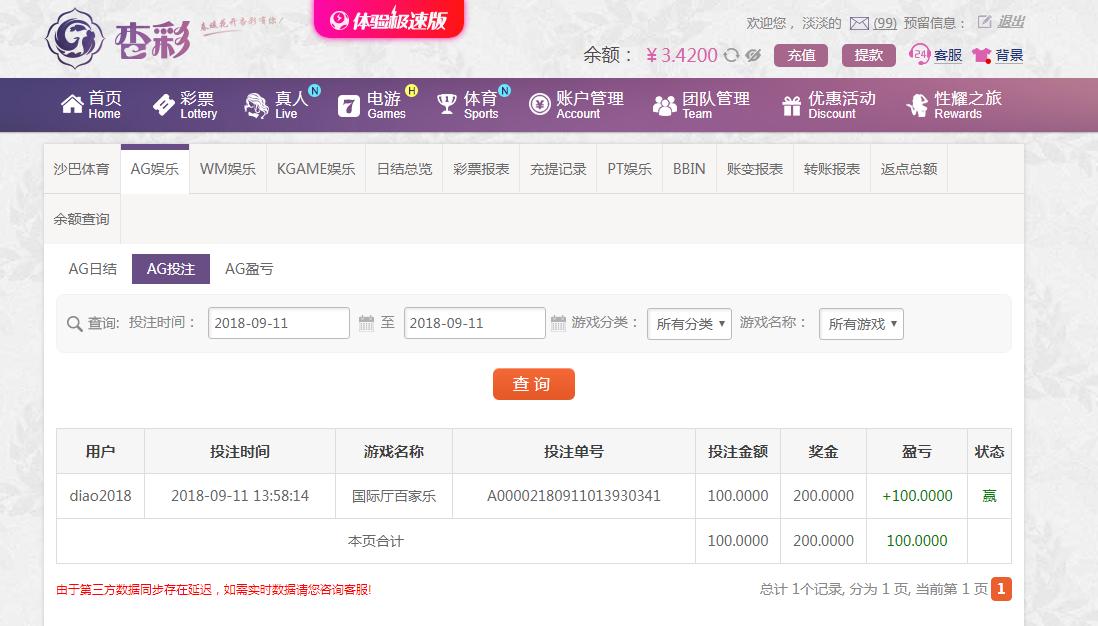Open calendar picker for end date
1098x626 pixels.
point(561,323)
